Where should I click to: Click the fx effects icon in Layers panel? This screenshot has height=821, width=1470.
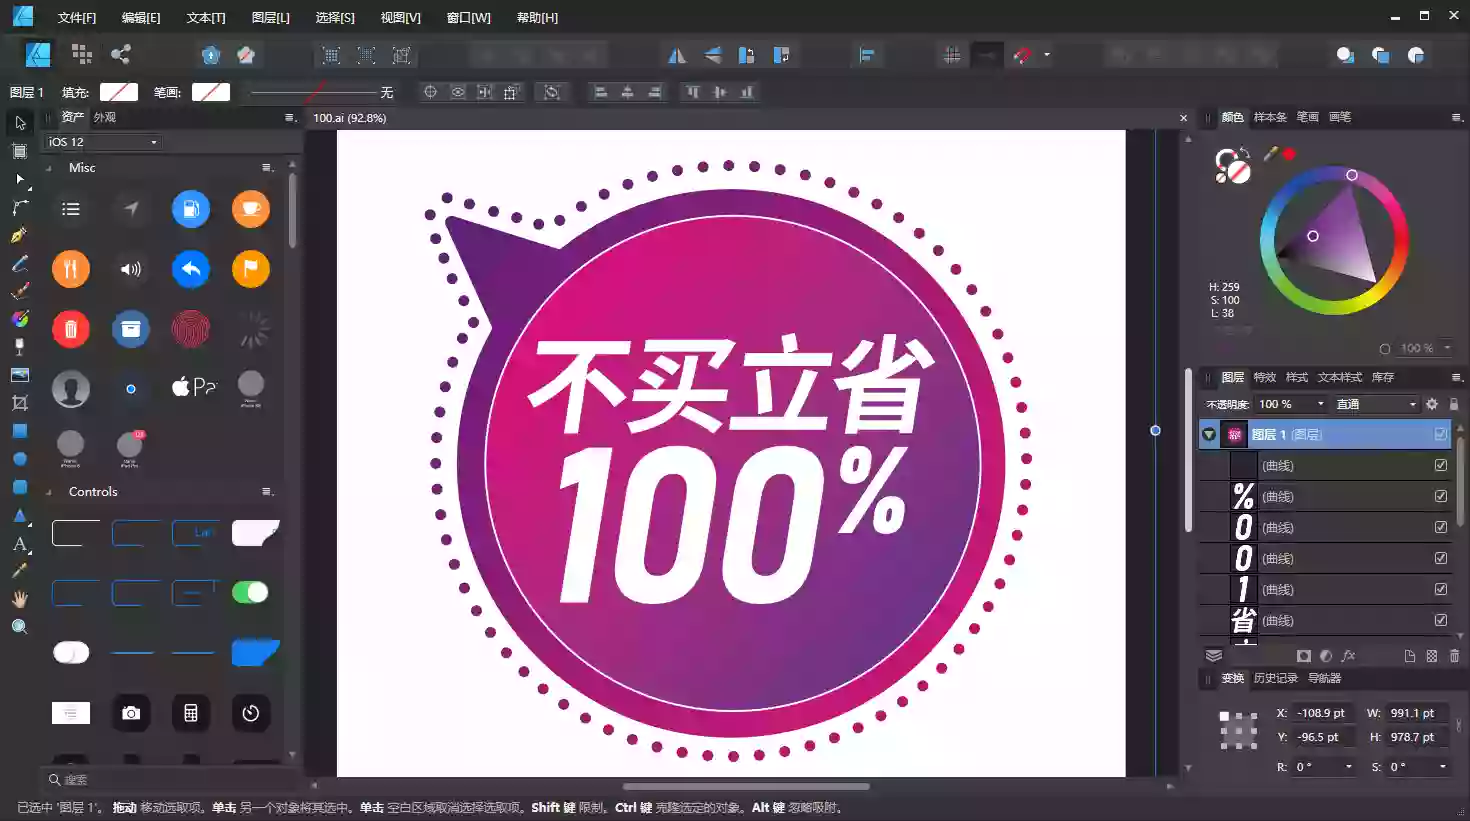pos(1348,656)
